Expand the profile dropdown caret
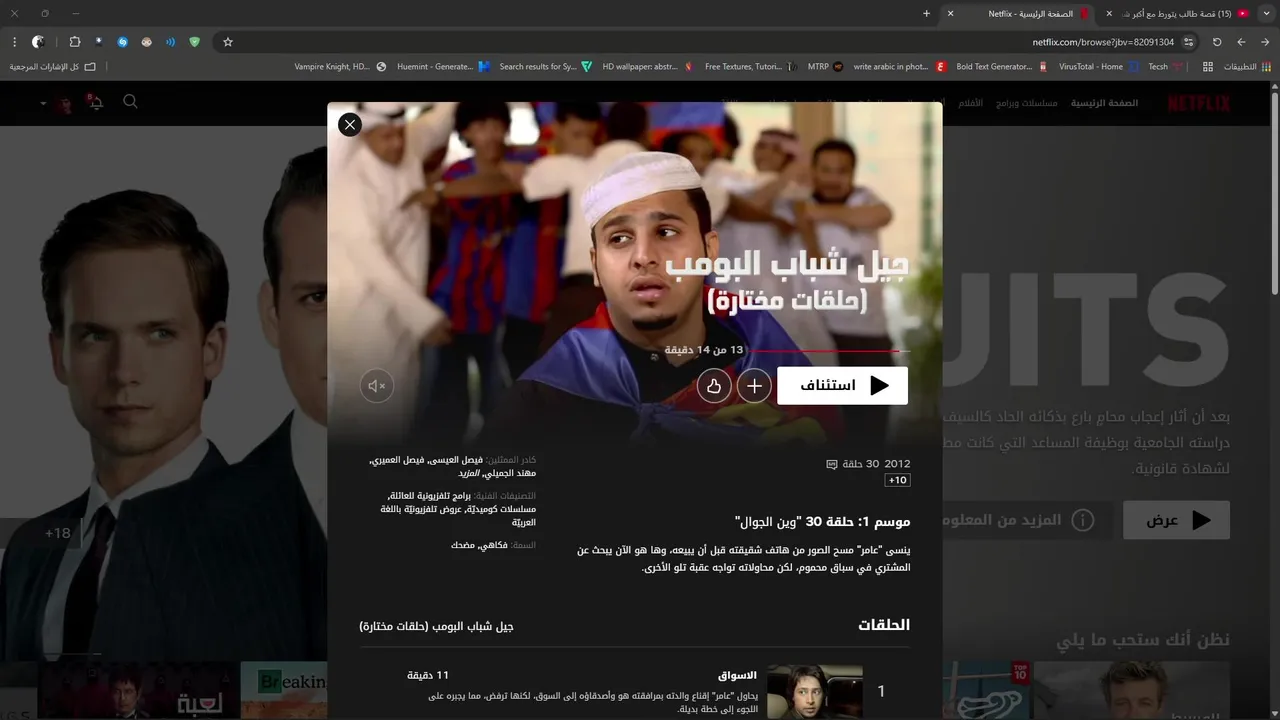This screenshot has width=1280, height=720. [43, 104]
